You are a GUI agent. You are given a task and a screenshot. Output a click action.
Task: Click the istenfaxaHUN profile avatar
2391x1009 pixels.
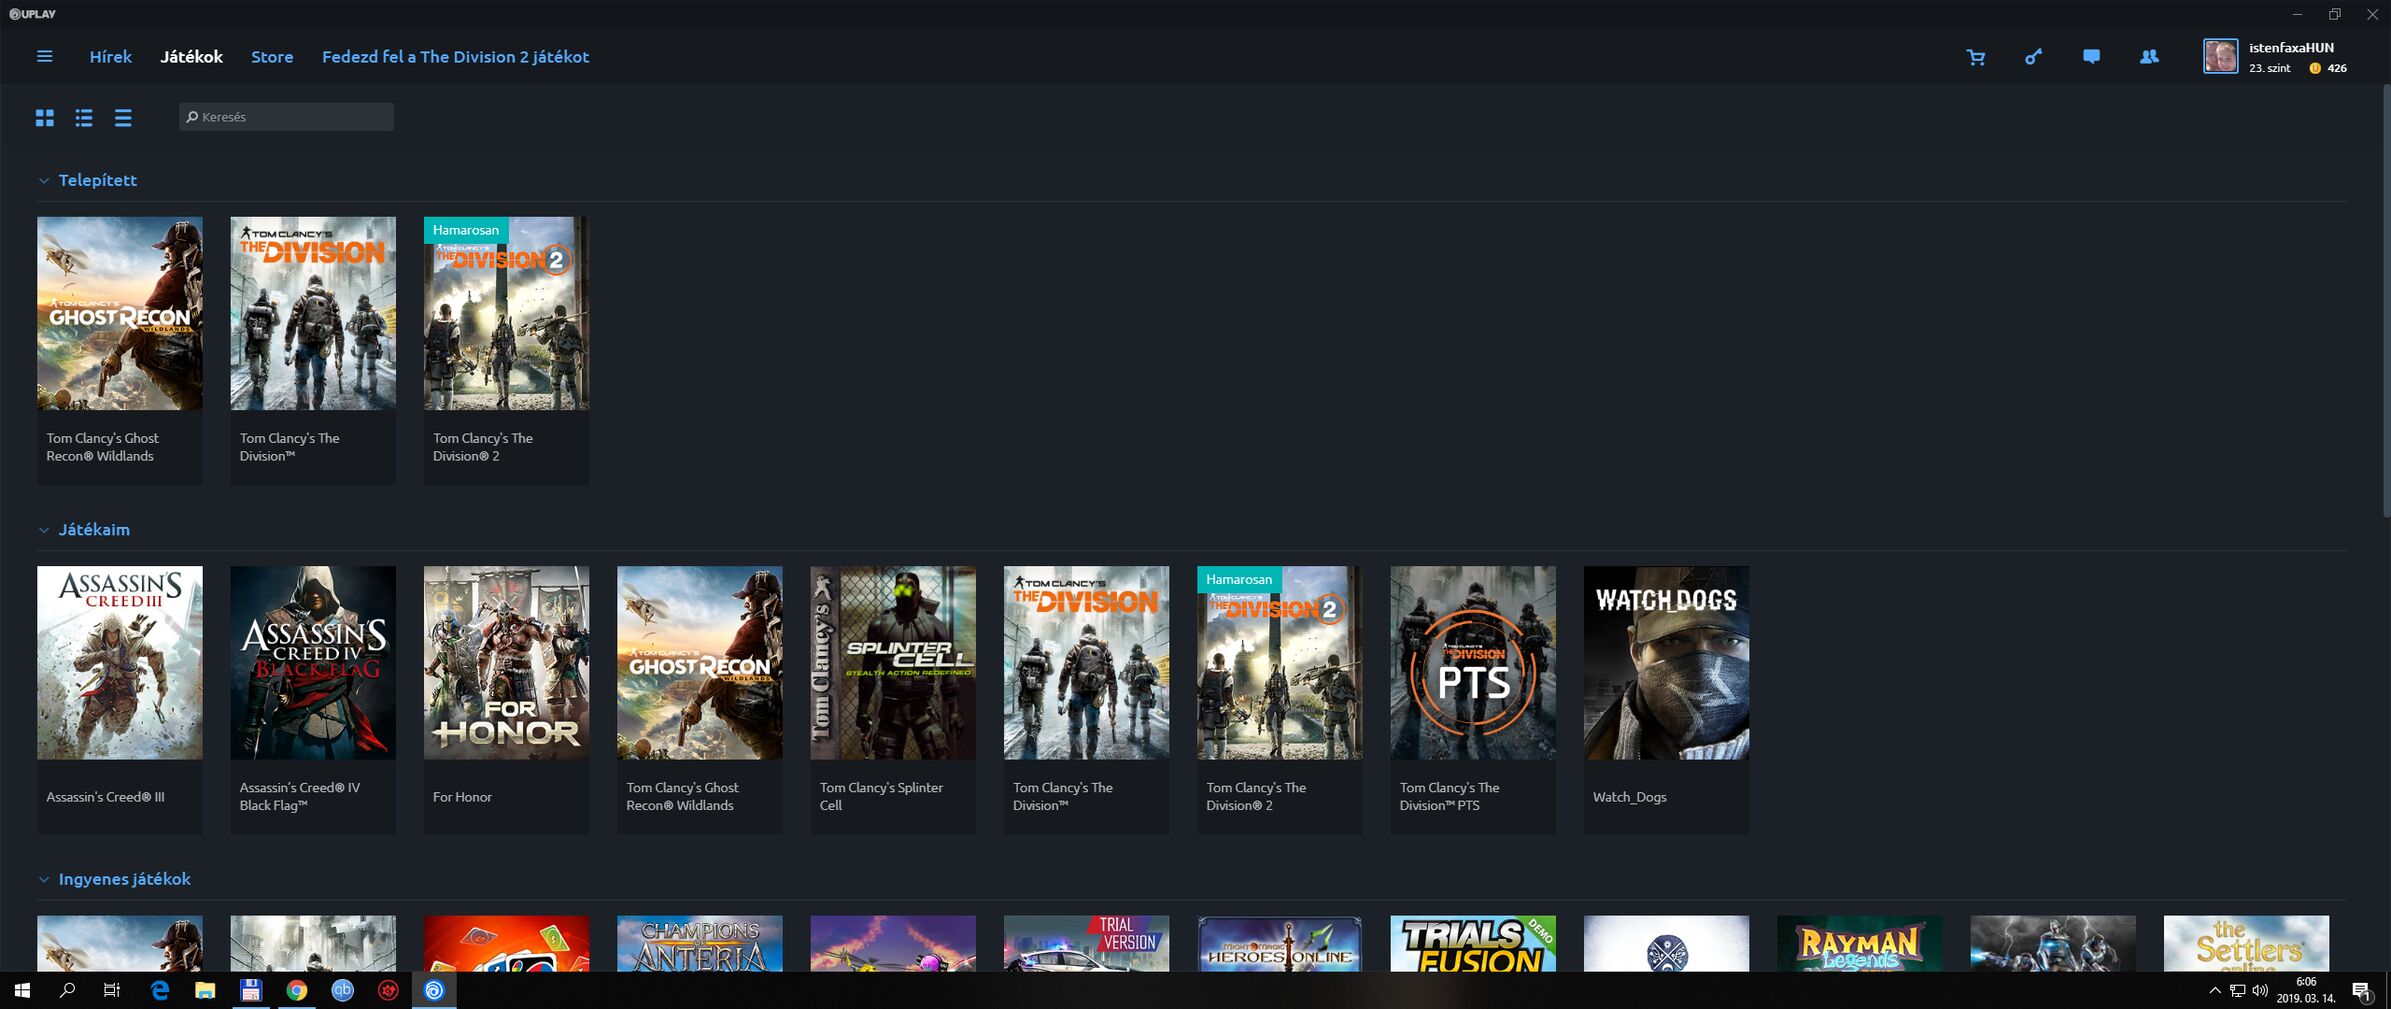2220,56
